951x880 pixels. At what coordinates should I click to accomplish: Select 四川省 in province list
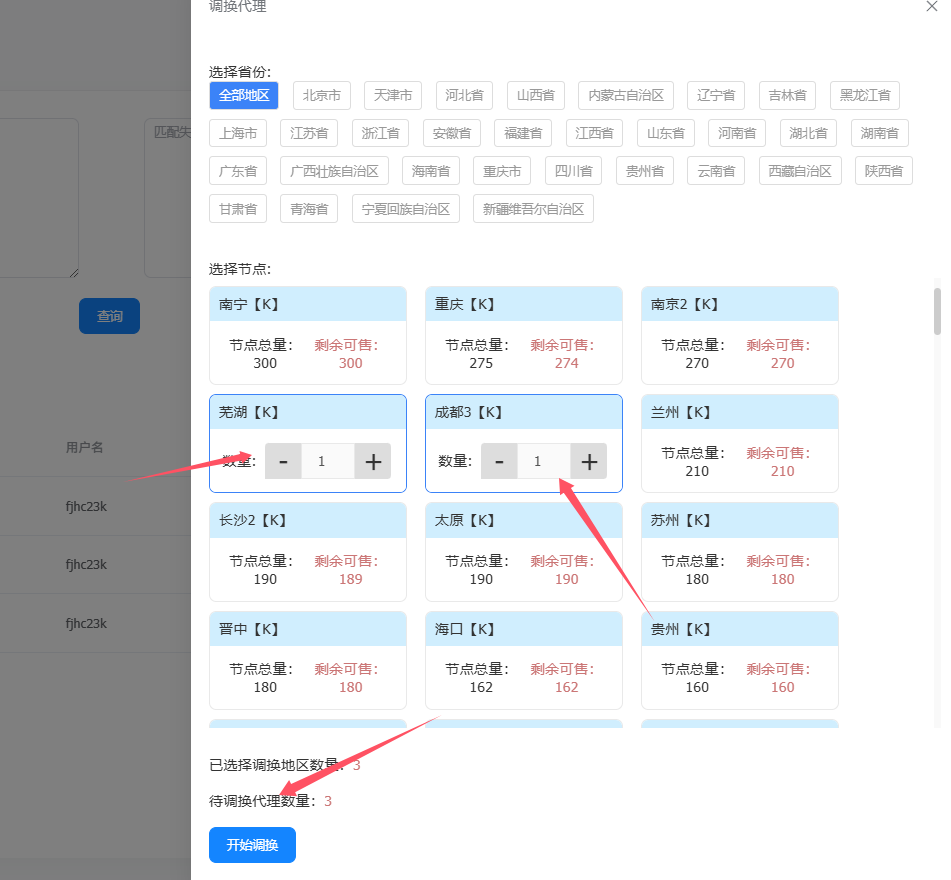[573, 171]
